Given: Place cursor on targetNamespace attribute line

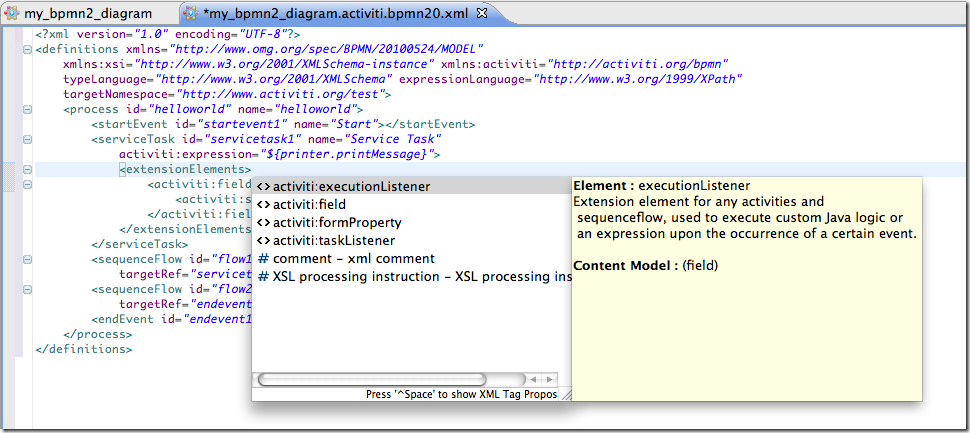Looking at the screenshot, I should click(226, 95).
